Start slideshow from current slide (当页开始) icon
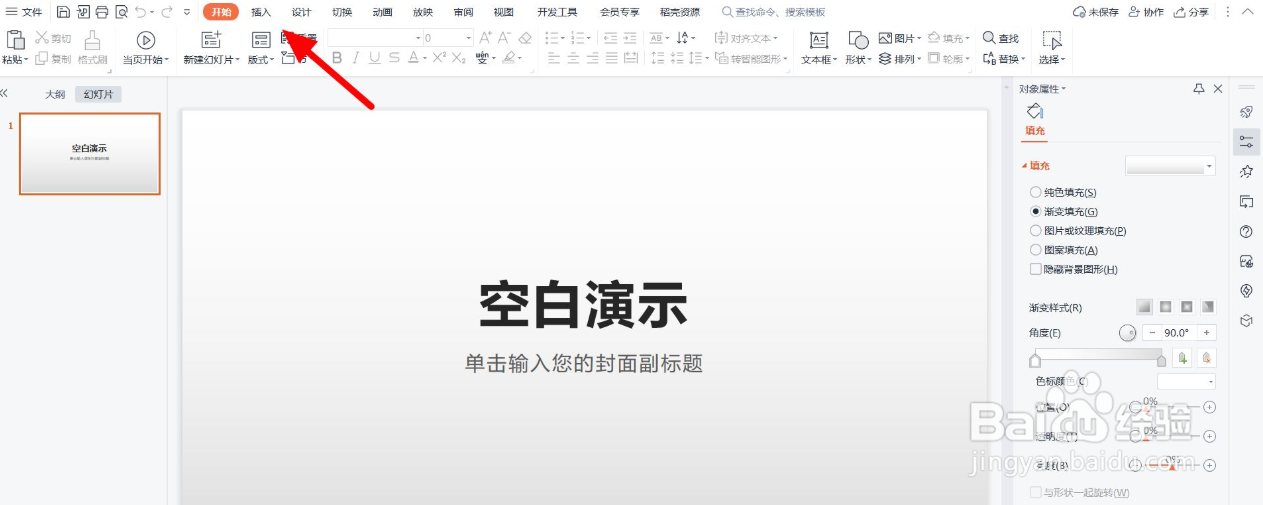1263x505 pixels. click(x=146, y=40)
